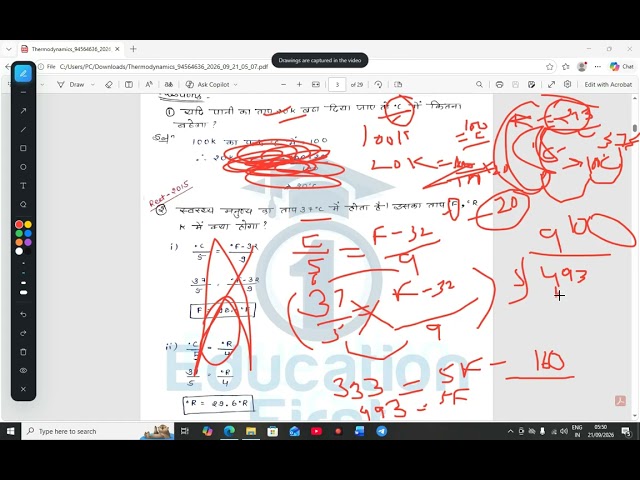Select the pen tool in the annotation panel
Viewport: 640px width, 480px height.
[x=23, y=73]
